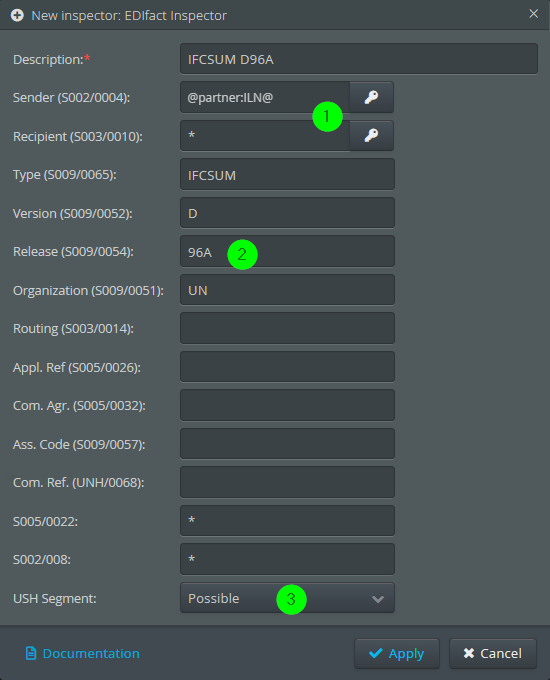This screenshot has width=550, height=680.
Task: Click the Sender field containing @partner:ILN@
Action: 265,97
